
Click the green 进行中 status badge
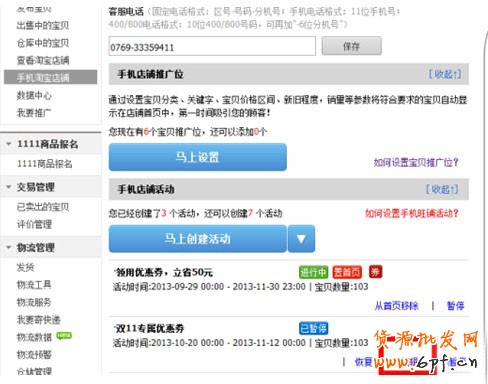click(313, 272)
